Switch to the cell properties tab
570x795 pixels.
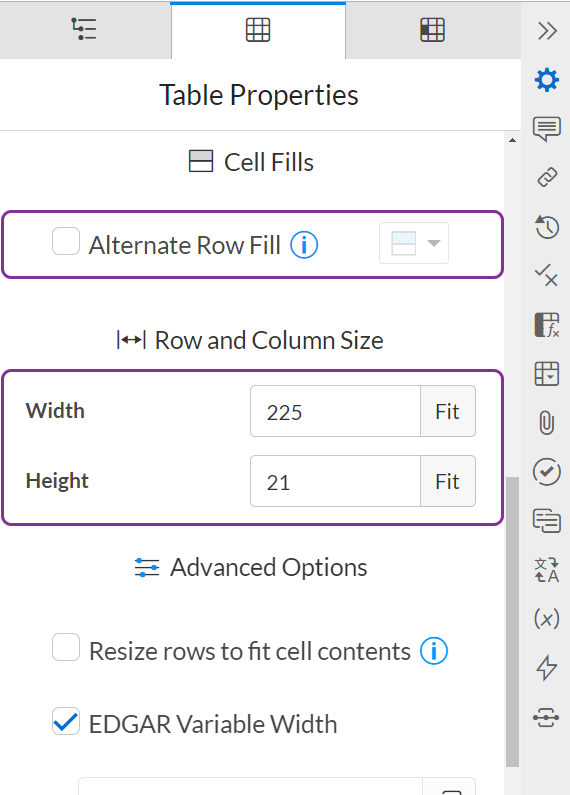[x=433, y=30]
